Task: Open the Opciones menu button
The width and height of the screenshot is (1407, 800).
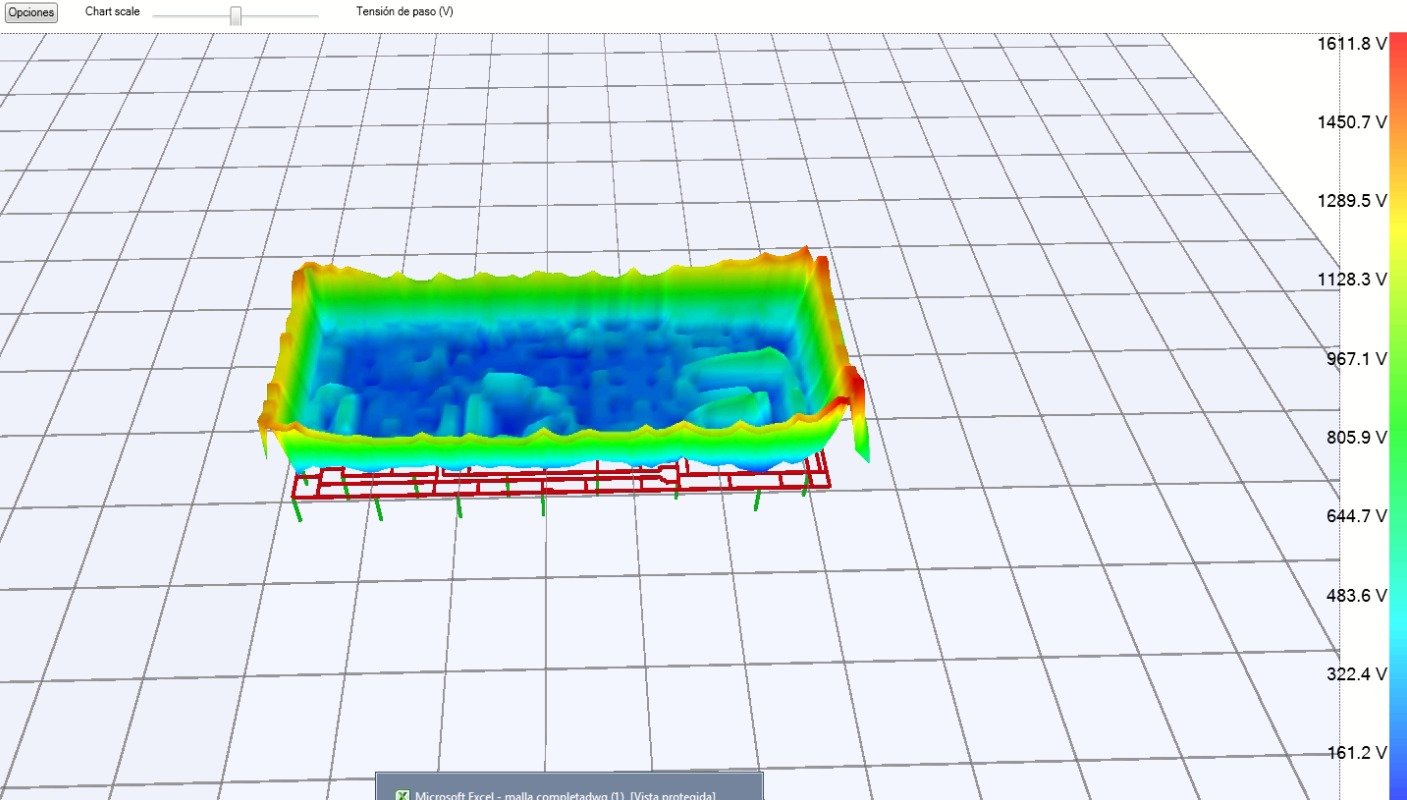Action: [31, 13]
